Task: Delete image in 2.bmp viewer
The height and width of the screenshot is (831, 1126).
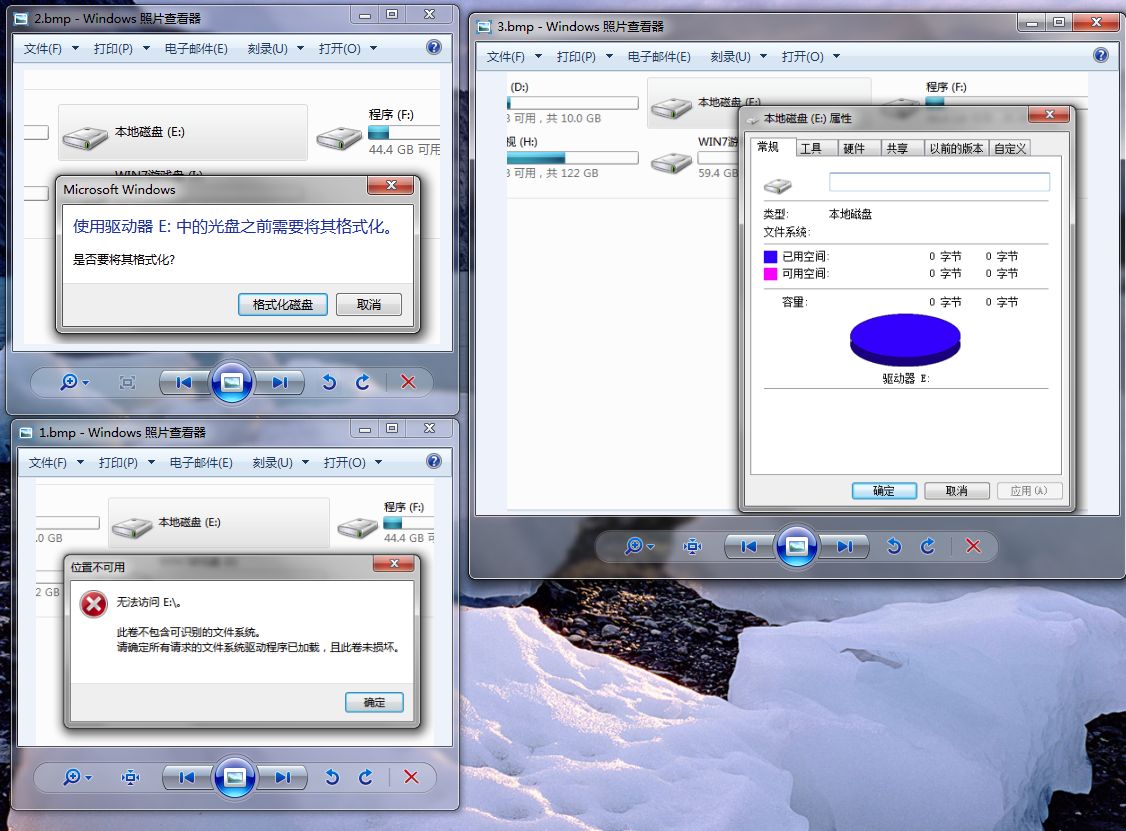Action: 408,382
